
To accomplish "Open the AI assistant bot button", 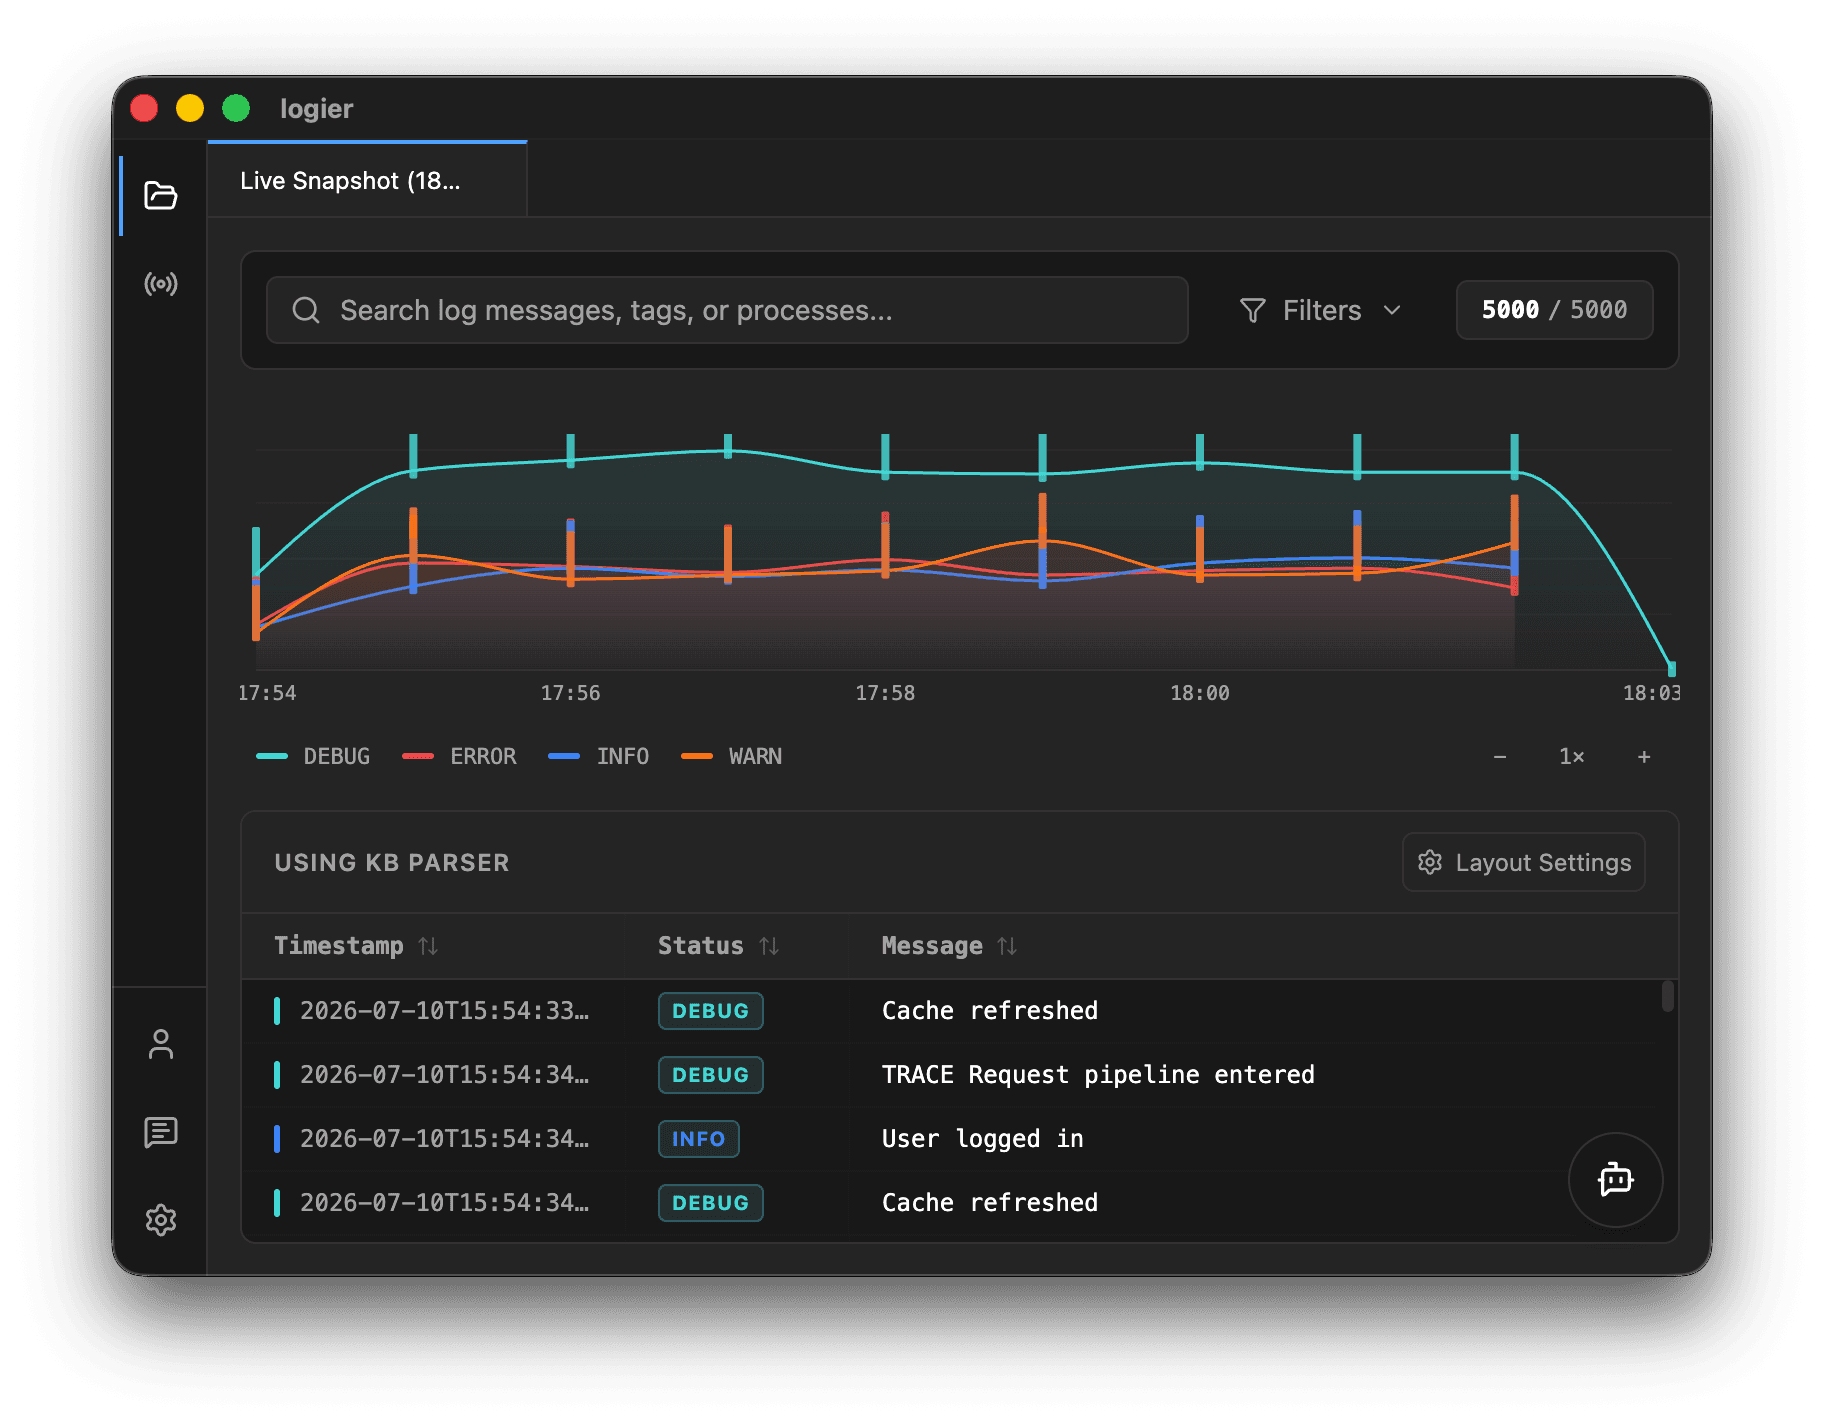I will tap(1616, 1180).
